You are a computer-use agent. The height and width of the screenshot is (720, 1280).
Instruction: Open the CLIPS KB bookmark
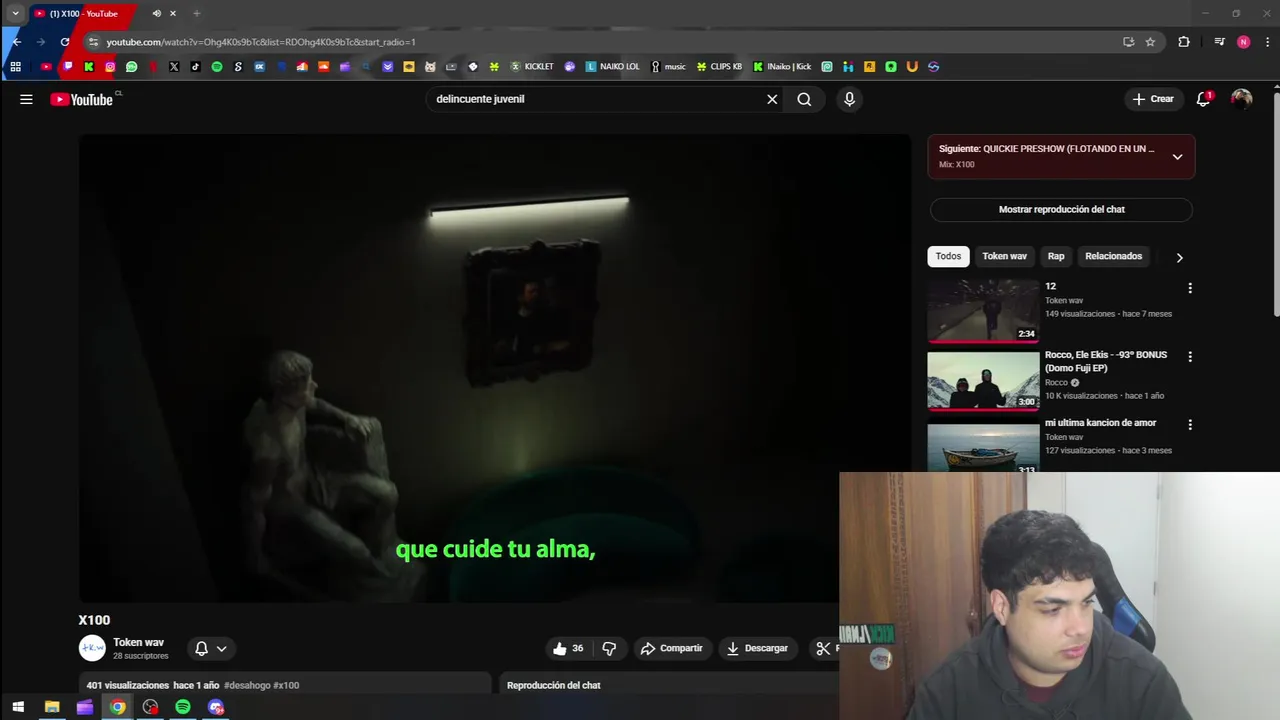(x=719, y=67)
